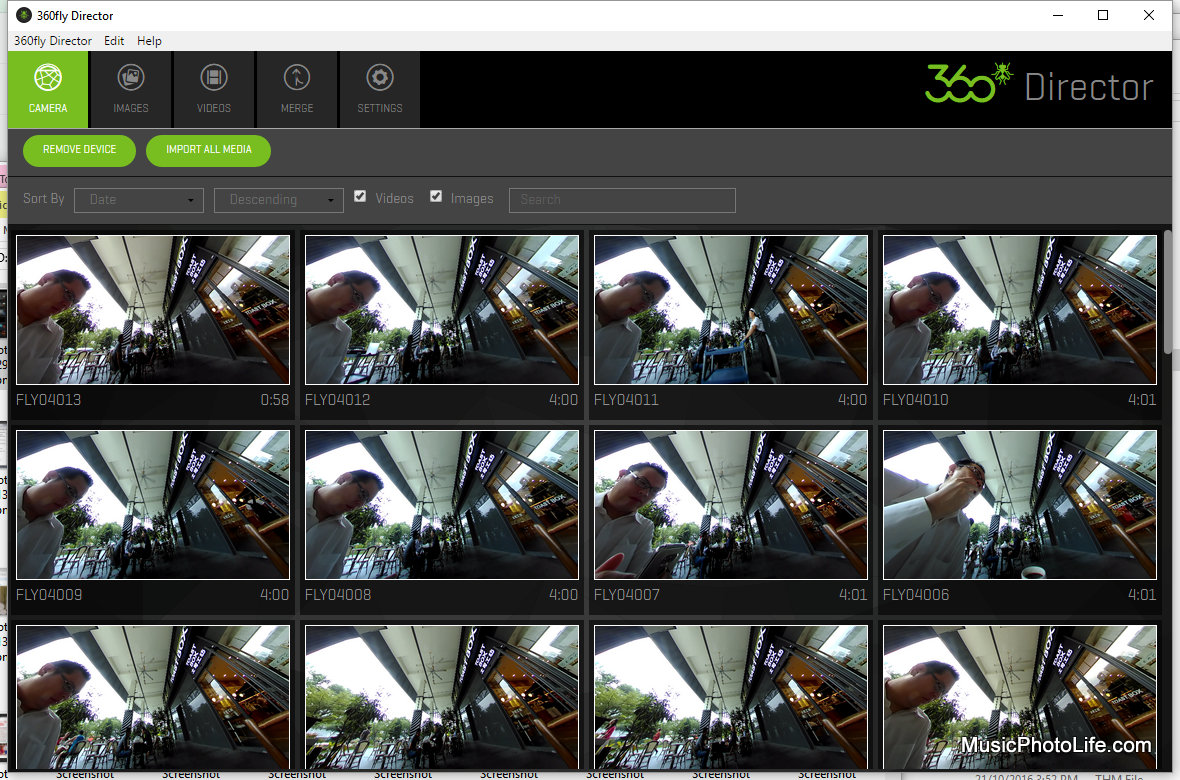Maximize the 360fly Director window
The height and width of the screenshot is (780, 1180).
pos(1102,15)
